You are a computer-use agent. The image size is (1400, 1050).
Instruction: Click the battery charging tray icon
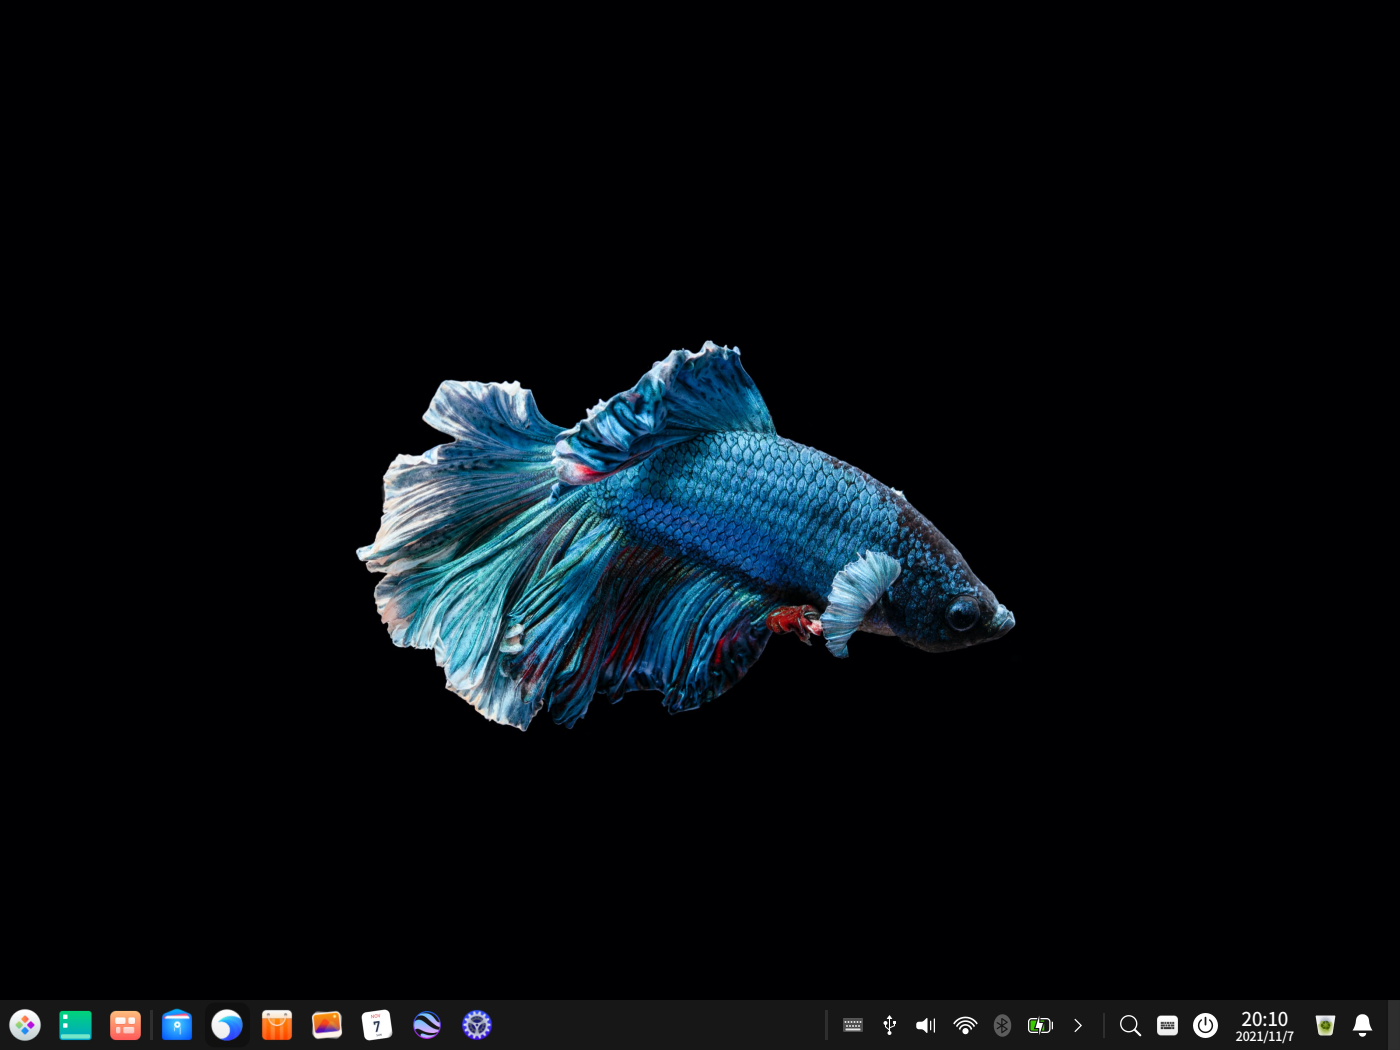[1040, 1025]
